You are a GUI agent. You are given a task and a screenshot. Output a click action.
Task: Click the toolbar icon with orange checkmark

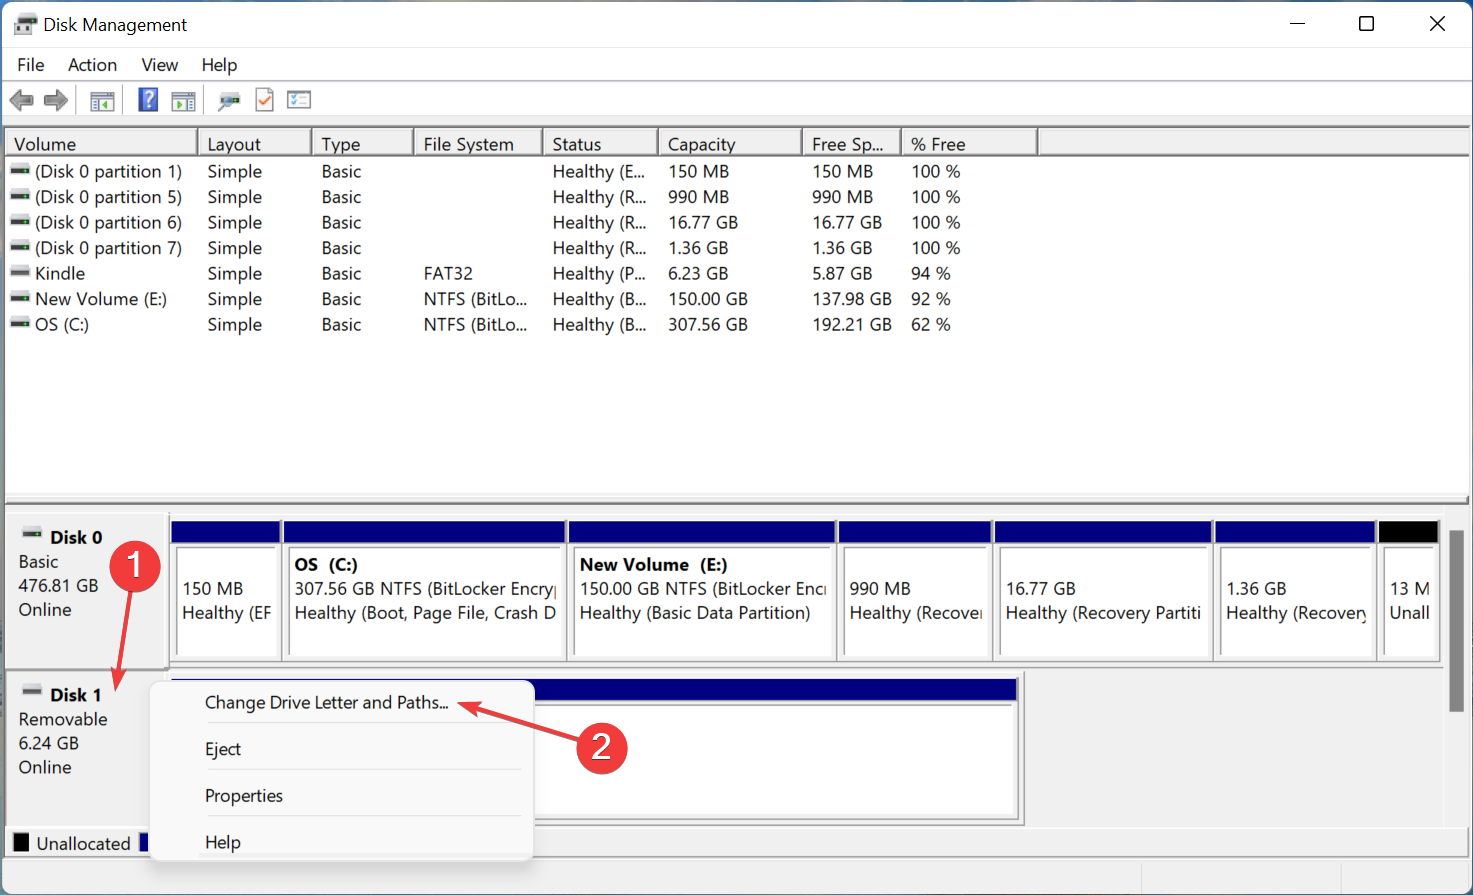264,100
